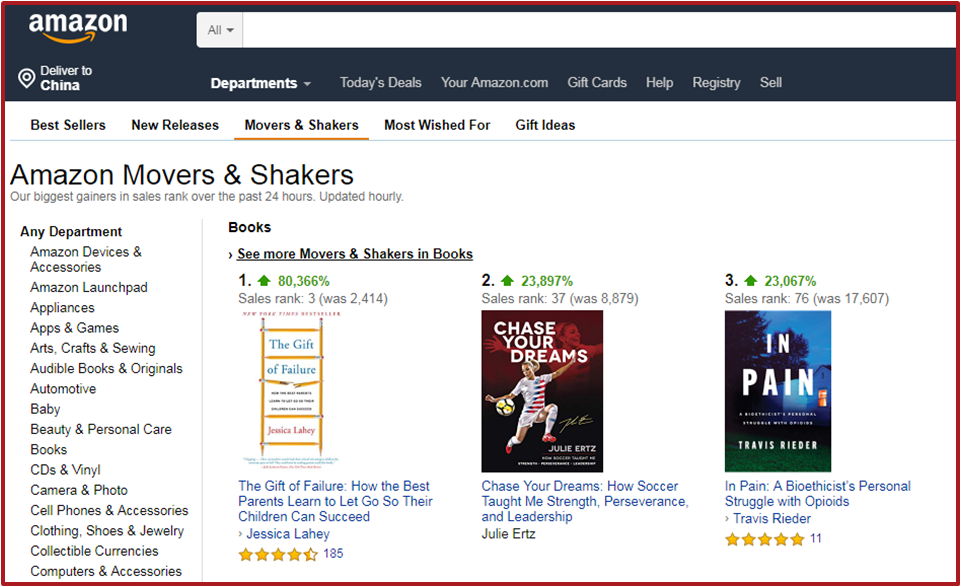
Task: Open the All search category dropdown
Action: pos(220,30)
